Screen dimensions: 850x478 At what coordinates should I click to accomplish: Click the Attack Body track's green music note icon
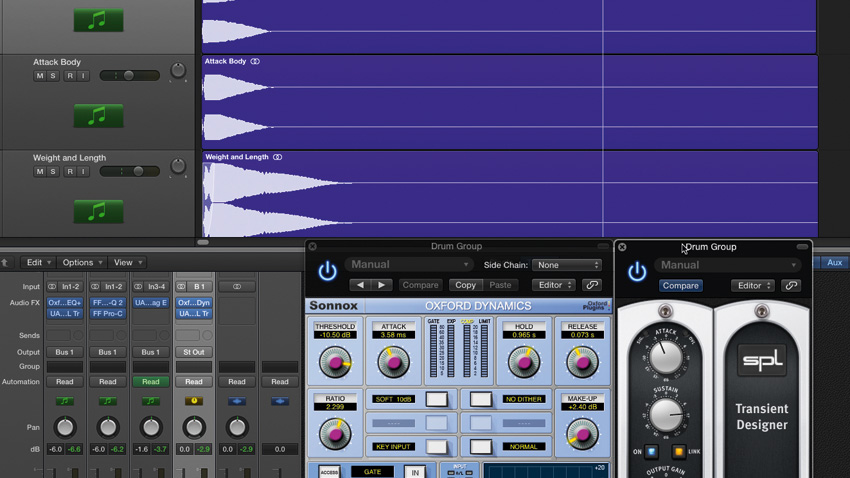click(x=98, y=116)
